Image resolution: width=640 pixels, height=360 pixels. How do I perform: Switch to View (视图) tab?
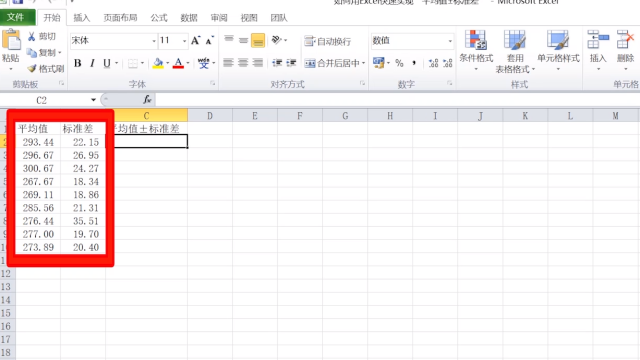tap(249, 18)
